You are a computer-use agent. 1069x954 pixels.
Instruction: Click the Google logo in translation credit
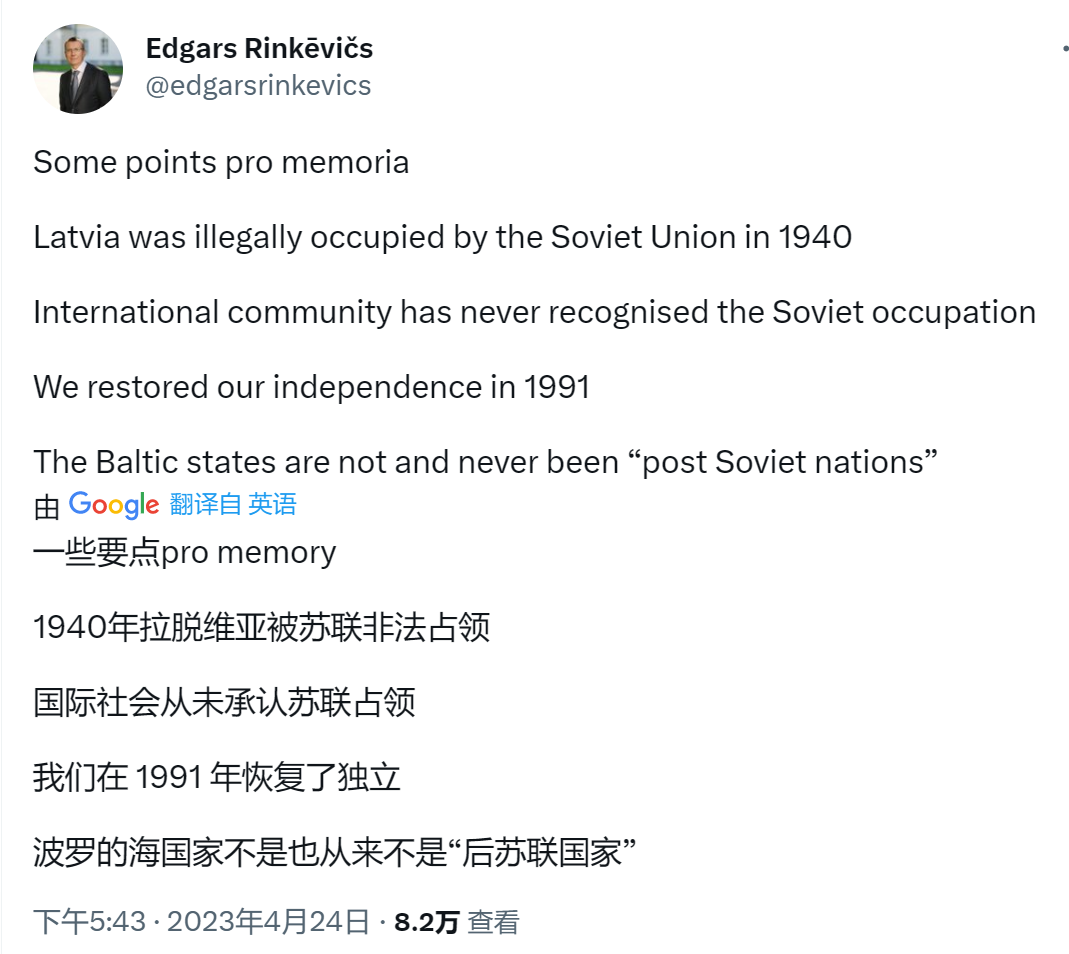(x=114, y=505)
